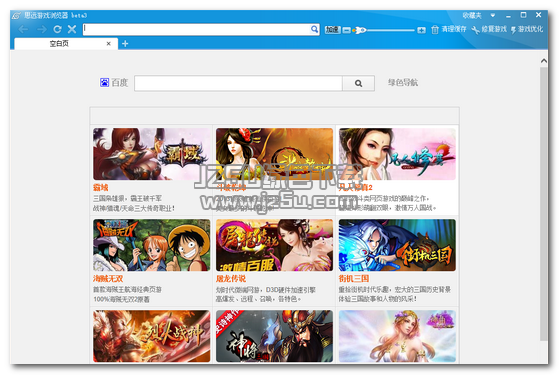Image resolution: width=559 pixels, height=375 pixels.
Task: Click the address bar magnifier icon
Action: (x=314, y=29)
